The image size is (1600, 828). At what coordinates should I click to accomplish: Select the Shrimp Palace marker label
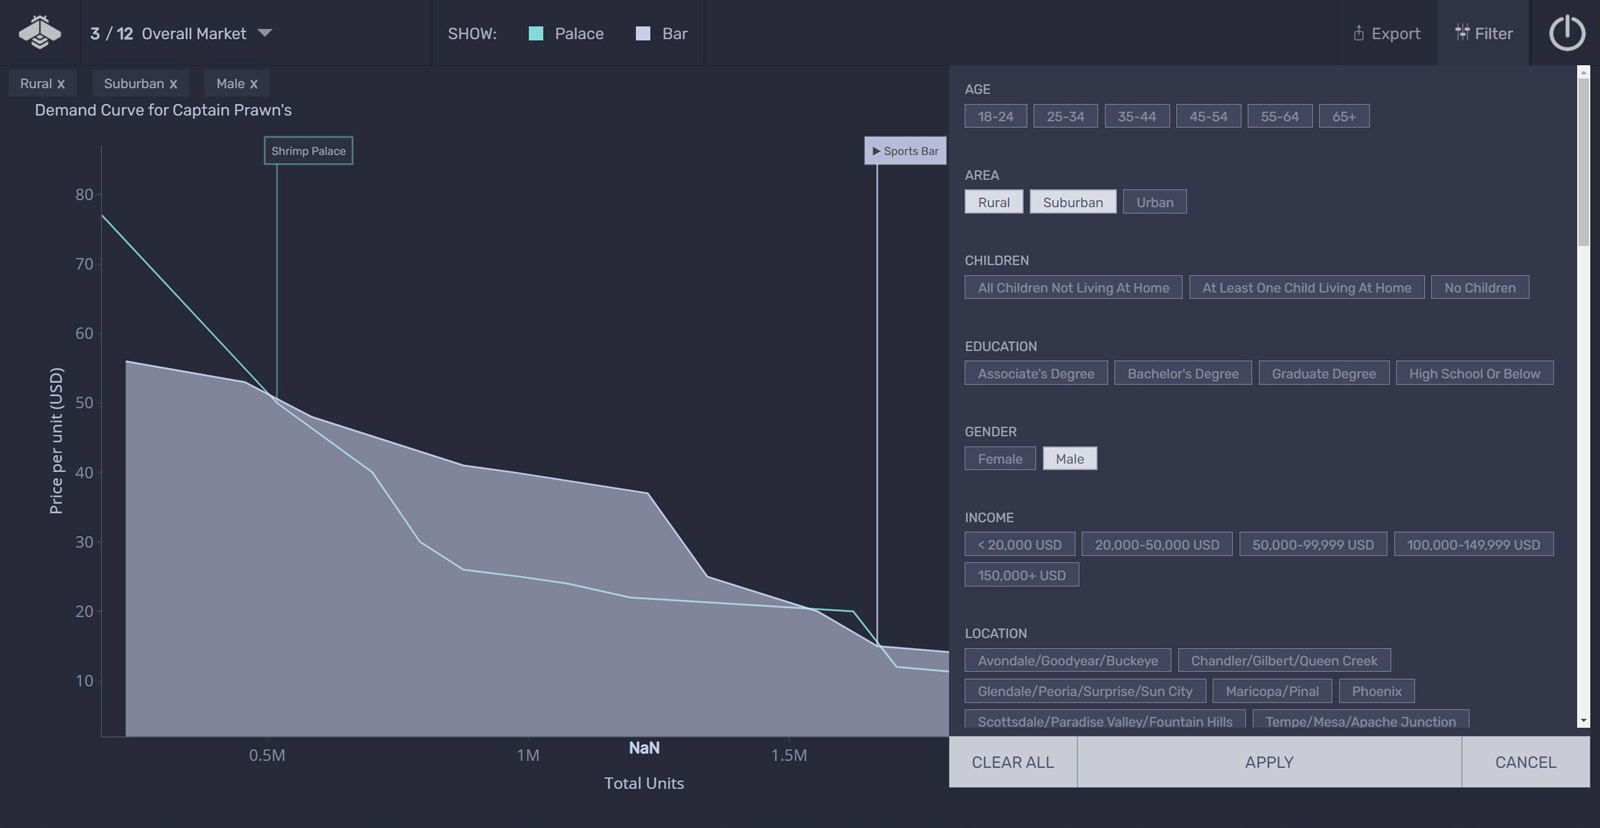click(x=308, y=151)
